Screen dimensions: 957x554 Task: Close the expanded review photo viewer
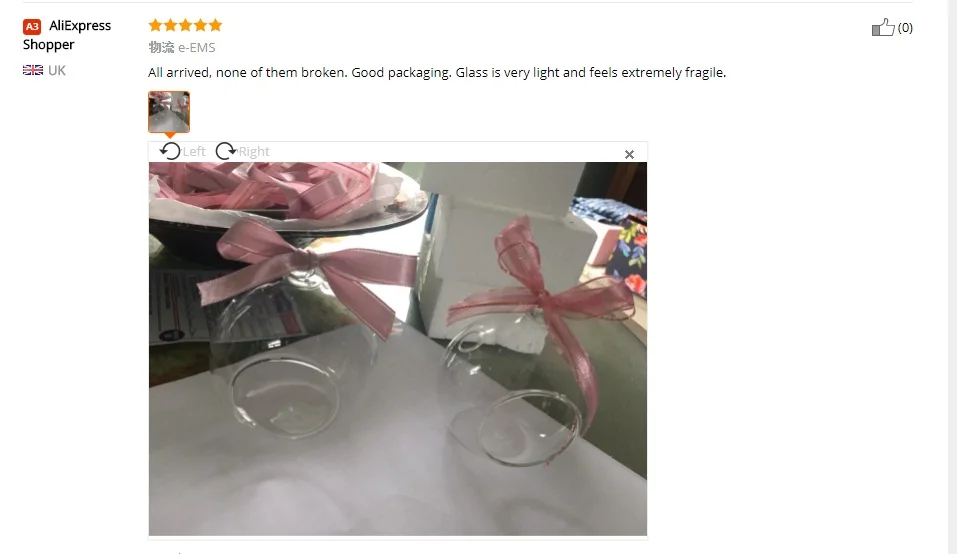629,154
